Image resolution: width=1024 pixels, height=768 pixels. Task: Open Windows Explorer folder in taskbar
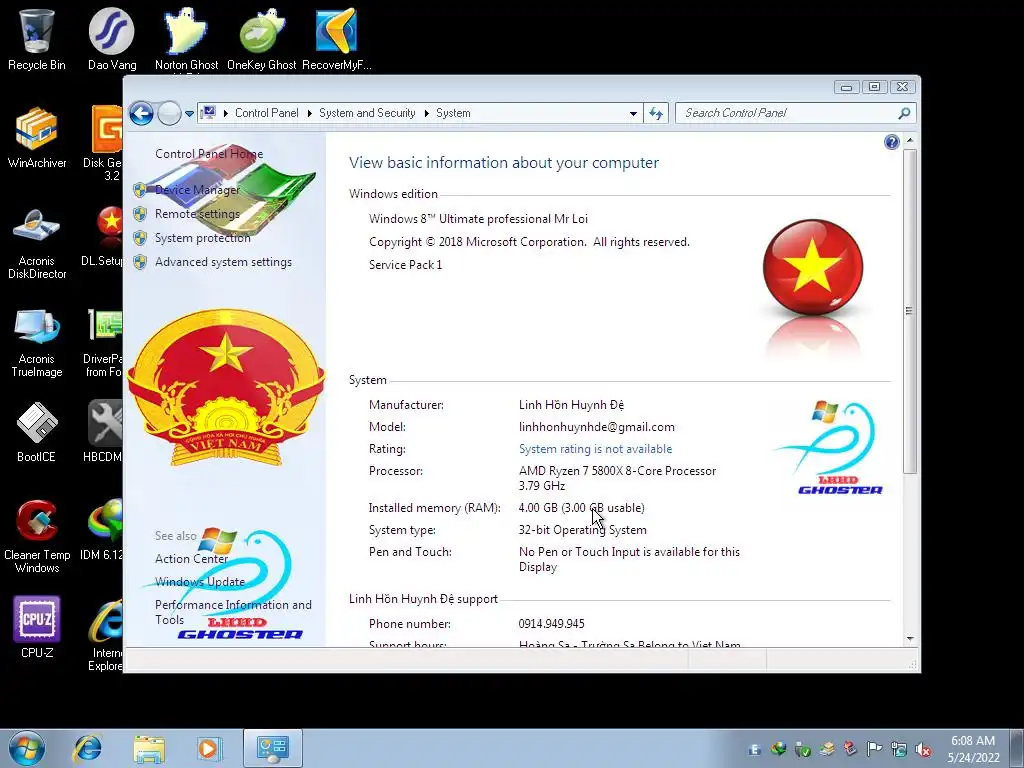pos(149,748)
